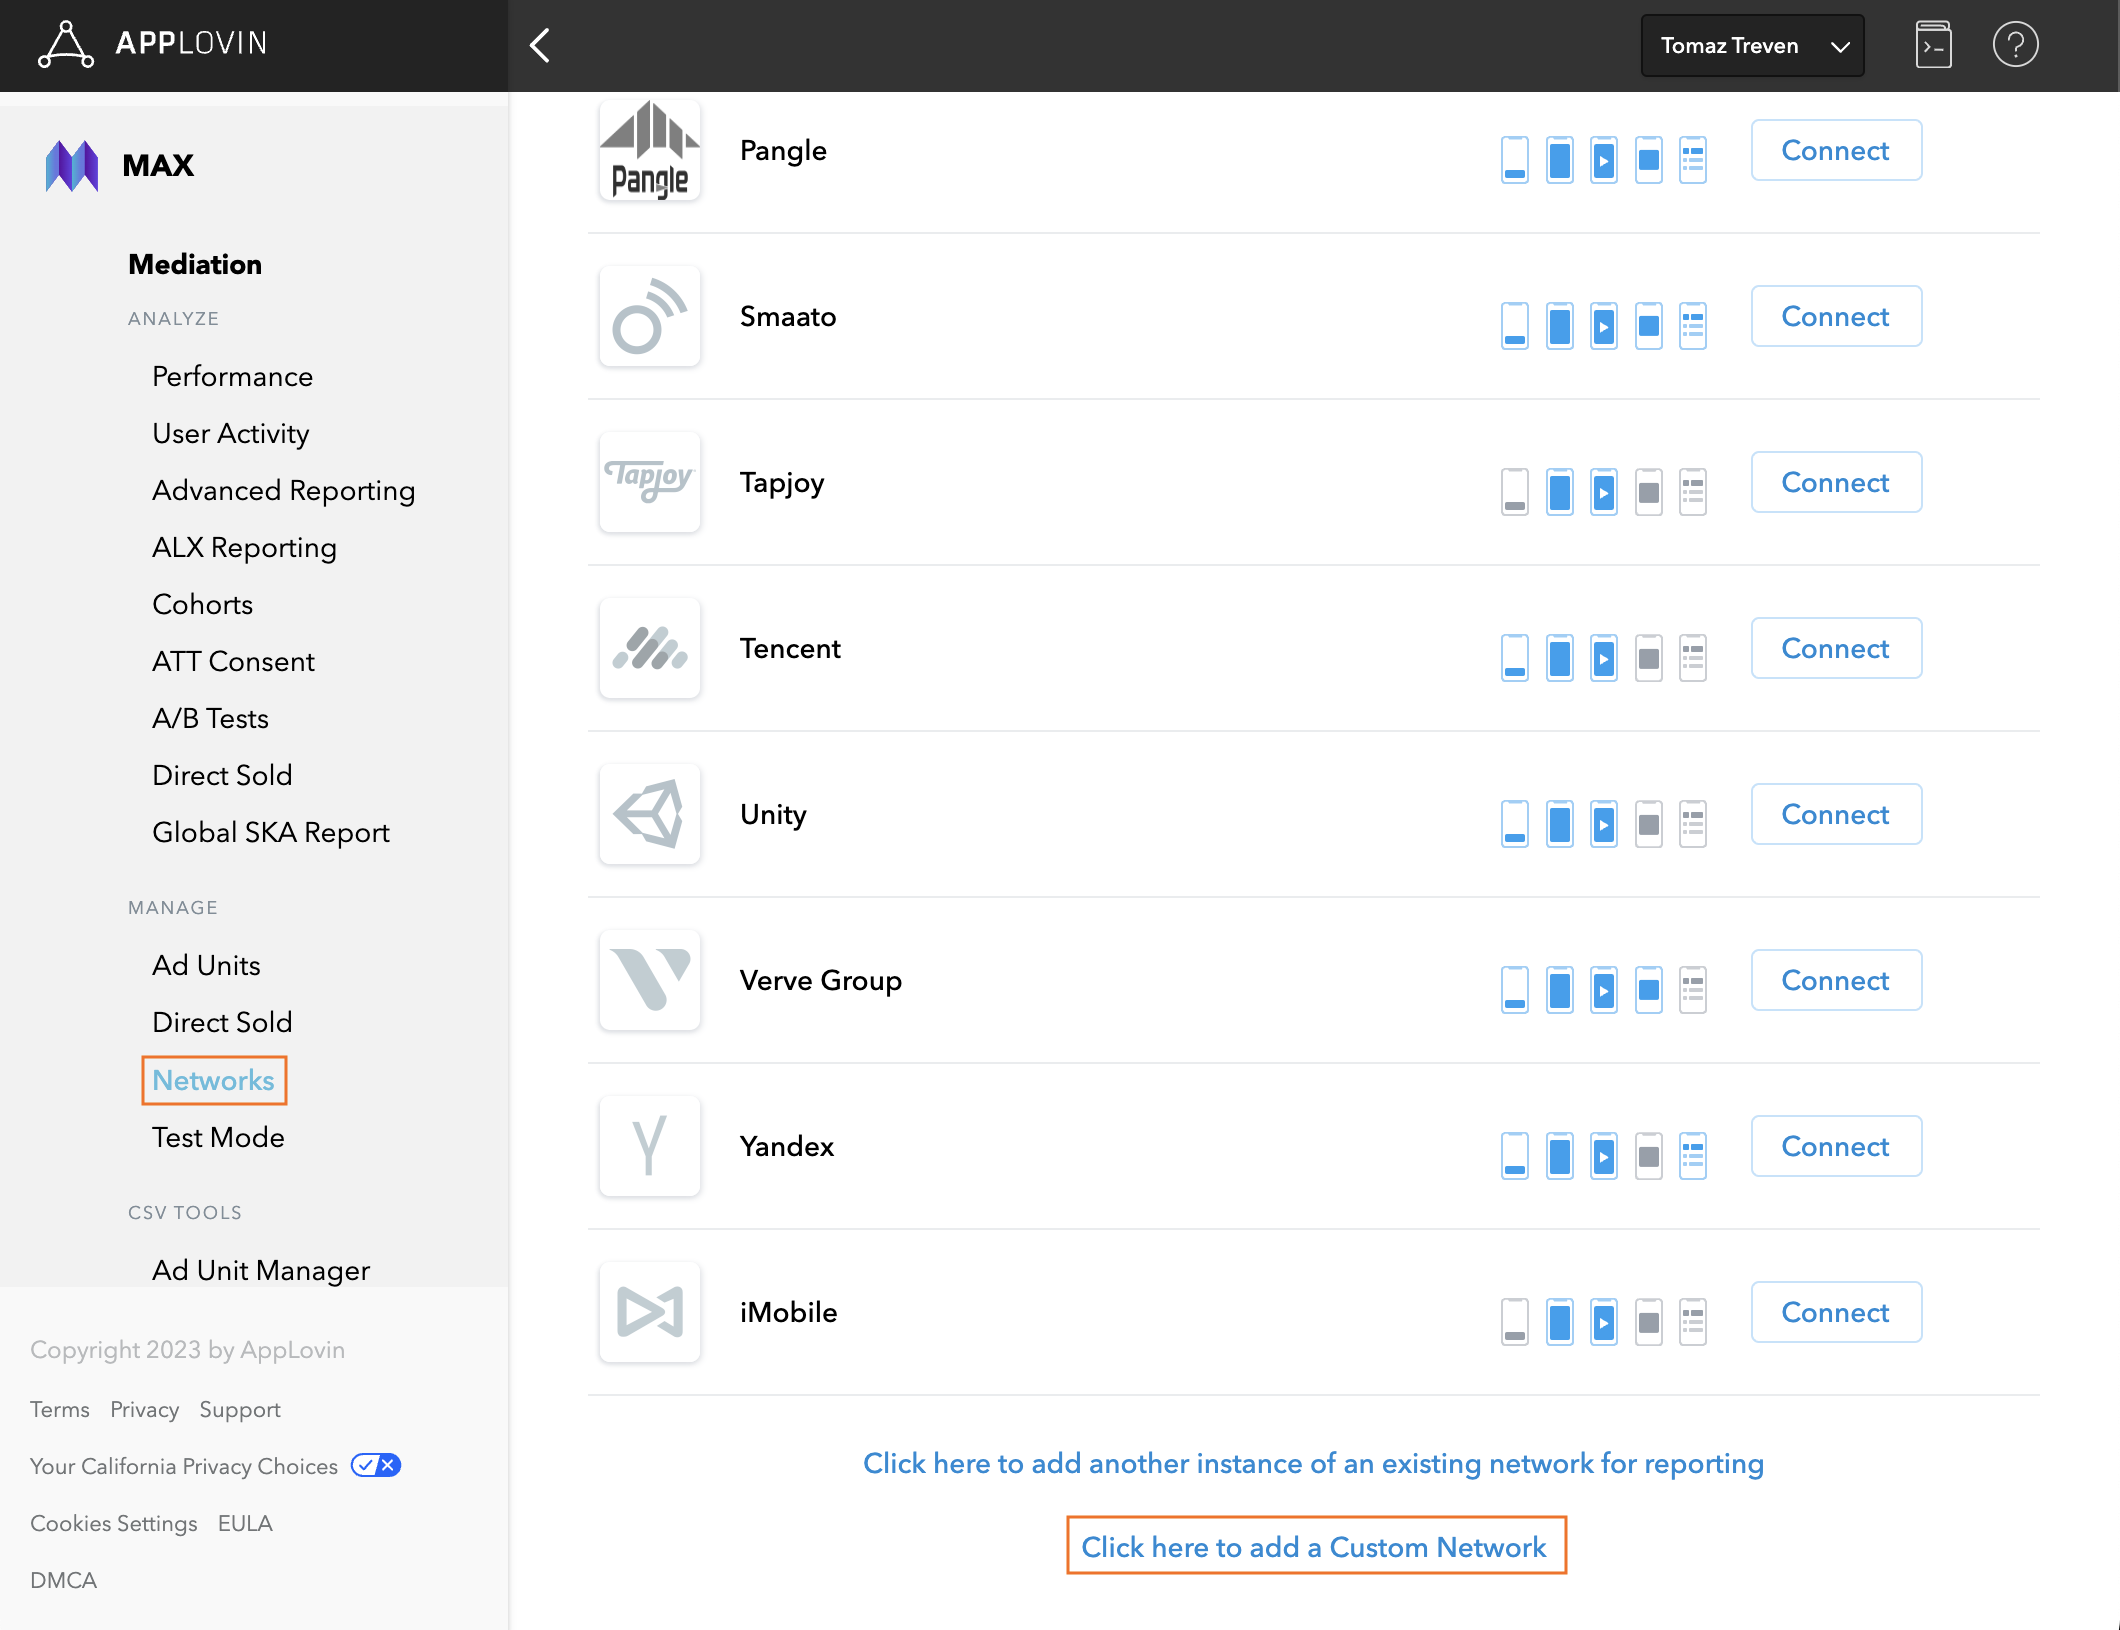Click the add another instance link

pyautogui.click(x=1313, y=1463)
